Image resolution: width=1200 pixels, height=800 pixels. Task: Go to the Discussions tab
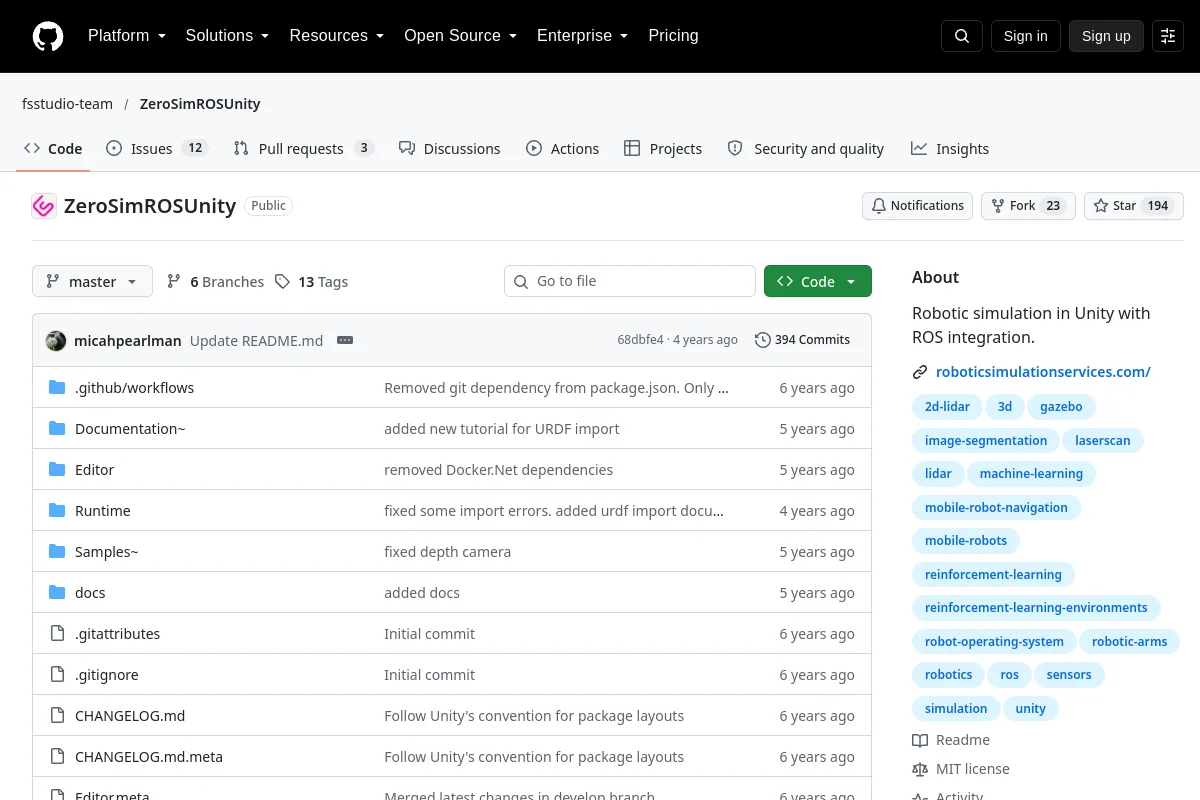point(449,149)
